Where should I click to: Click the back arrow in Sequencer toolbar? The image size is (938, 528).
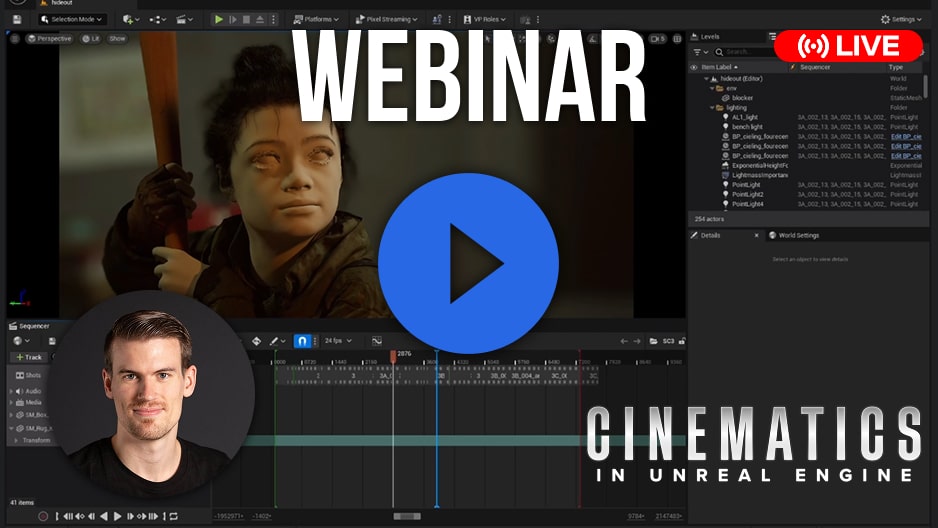point(624,341)
